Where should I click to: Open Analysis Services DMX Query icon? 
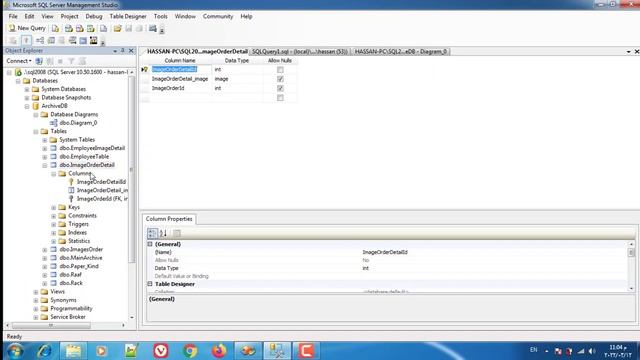click(80, 28)
